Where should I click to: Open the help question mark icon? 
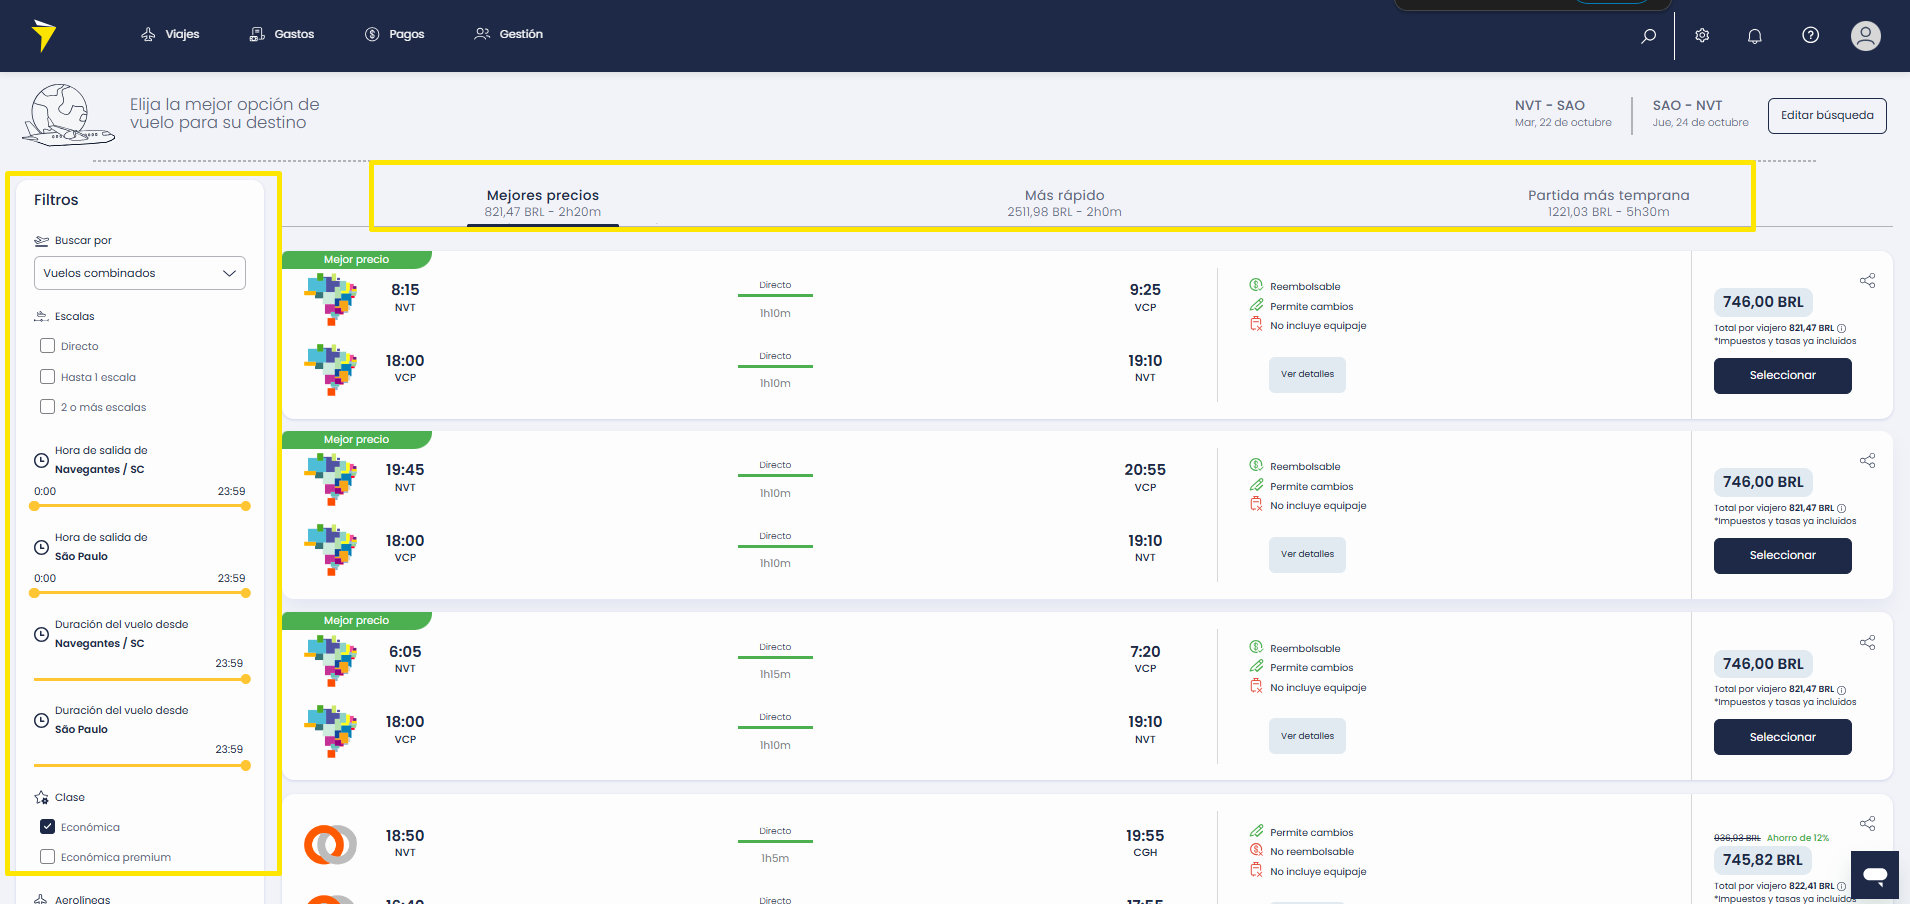pos(1810,35)
